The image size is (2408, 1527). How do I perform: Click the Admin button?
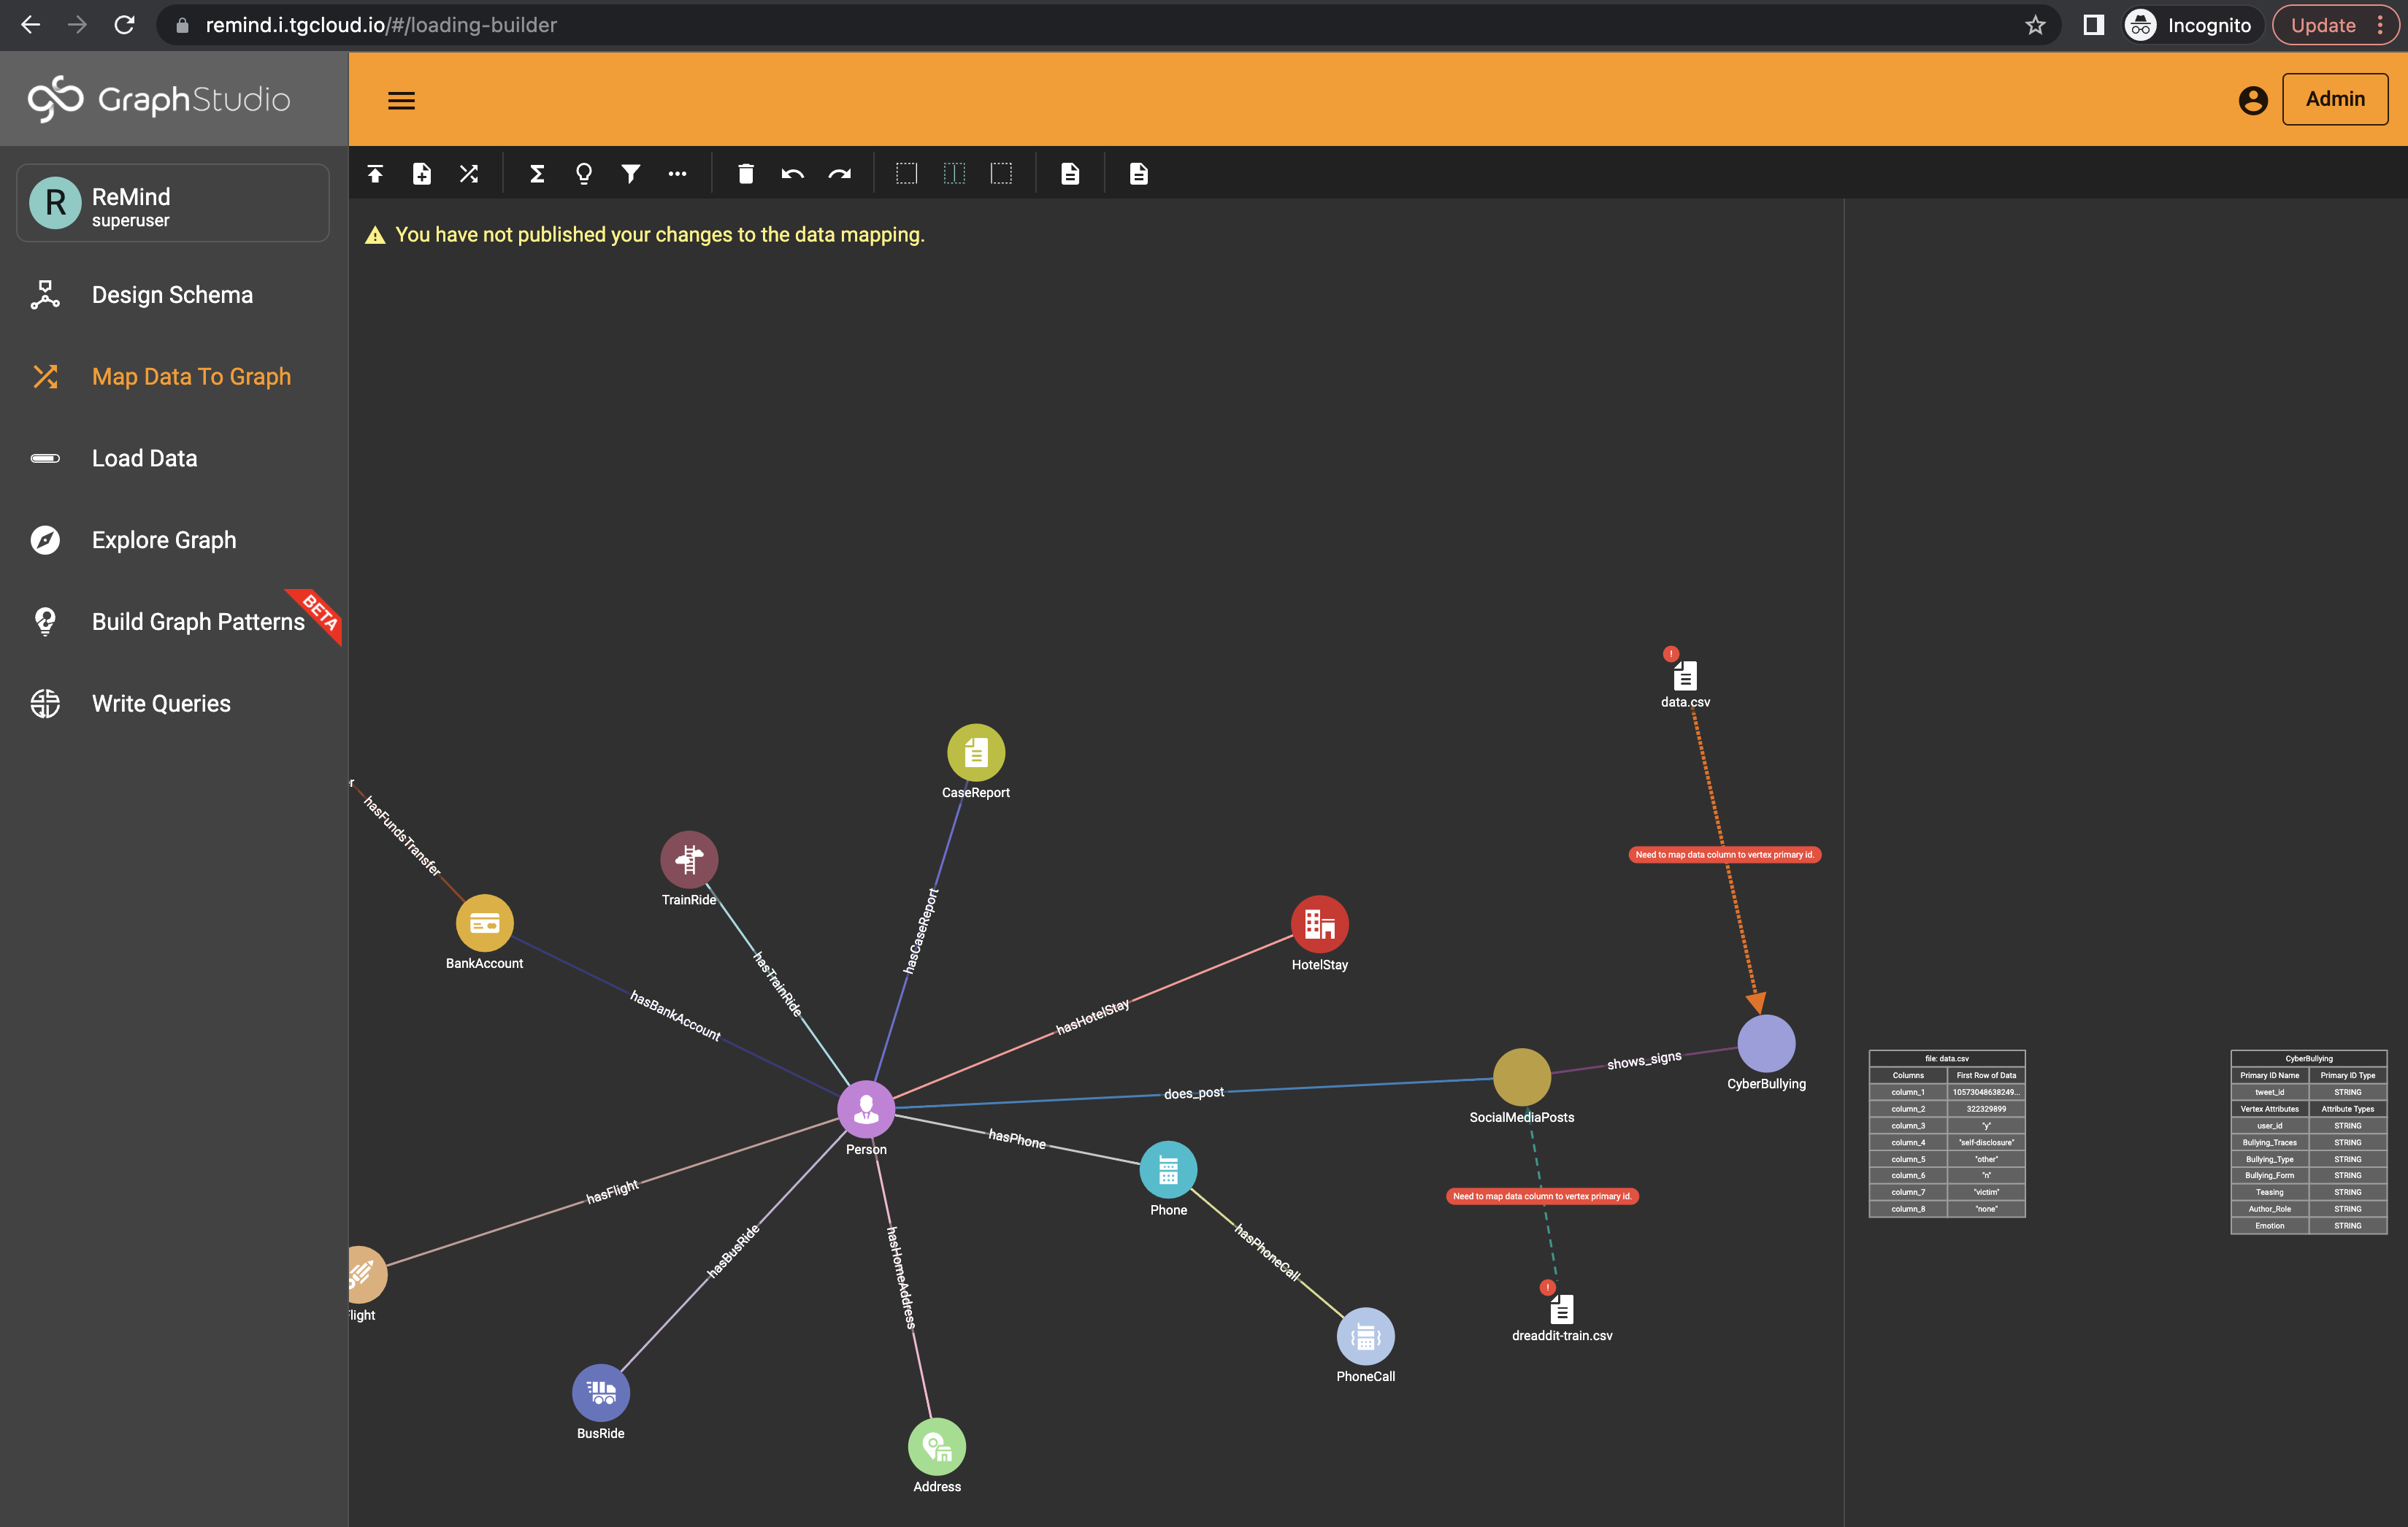tap(2334, 99)
